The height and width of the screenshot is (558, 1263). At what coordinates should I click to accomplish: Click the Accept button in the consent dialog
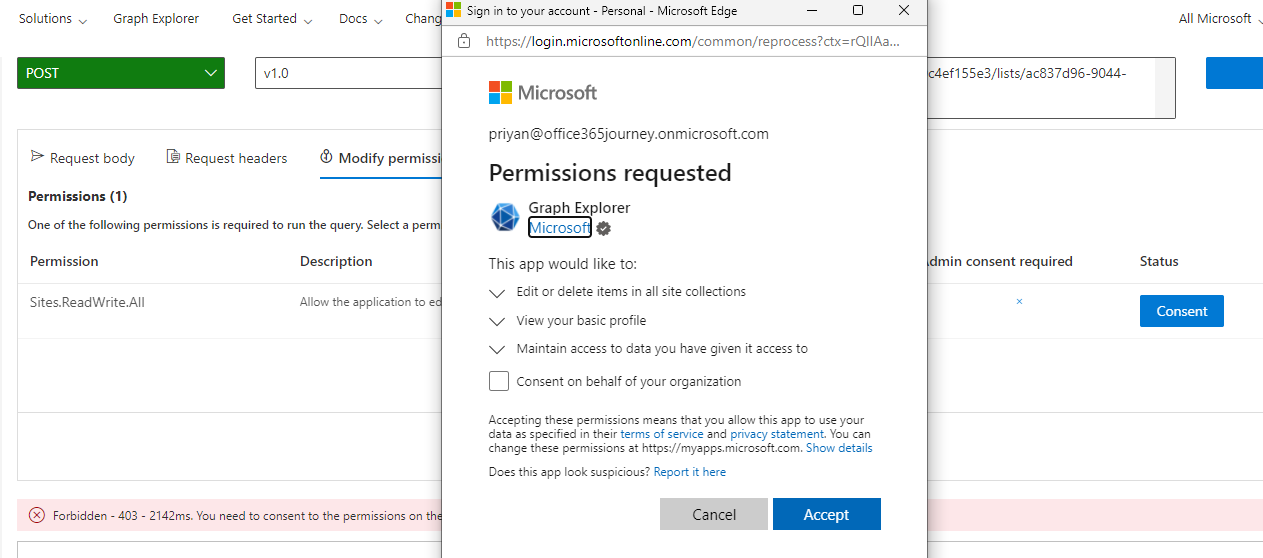coord(826,514)
